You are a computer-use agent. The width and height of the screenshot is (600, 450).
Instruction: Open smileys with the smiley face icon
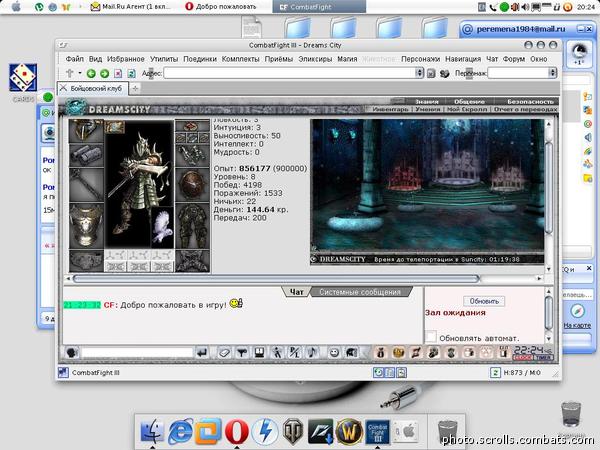334,352
